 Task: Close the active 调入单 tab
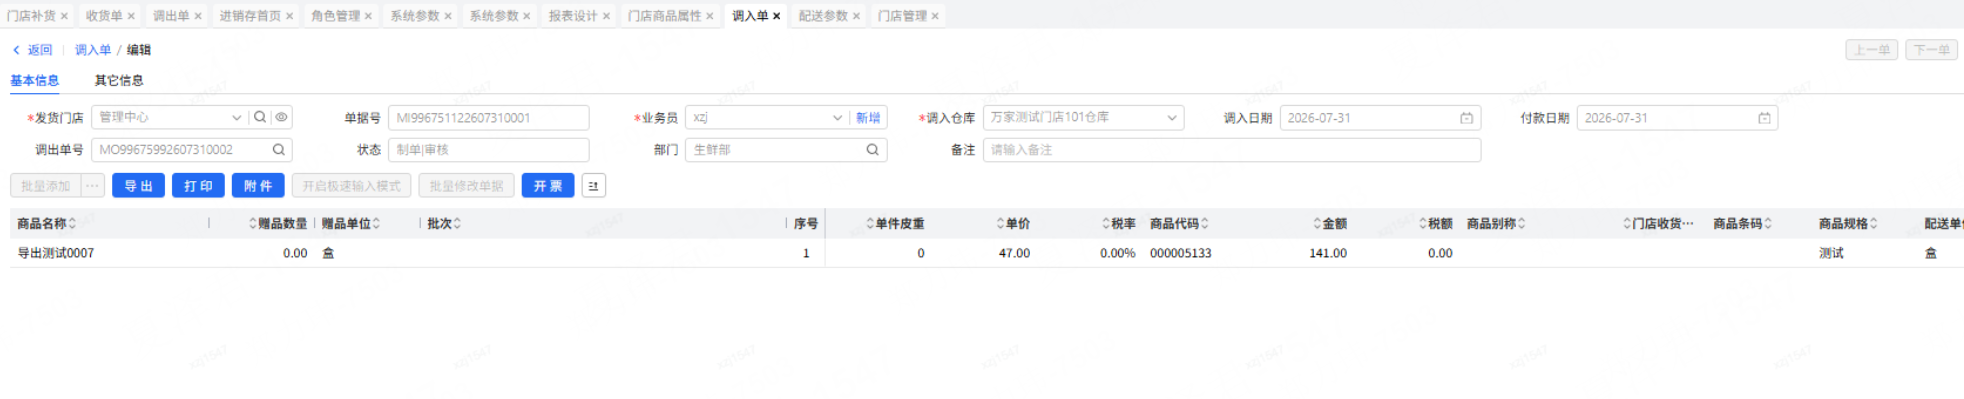[x=777, y=16]
